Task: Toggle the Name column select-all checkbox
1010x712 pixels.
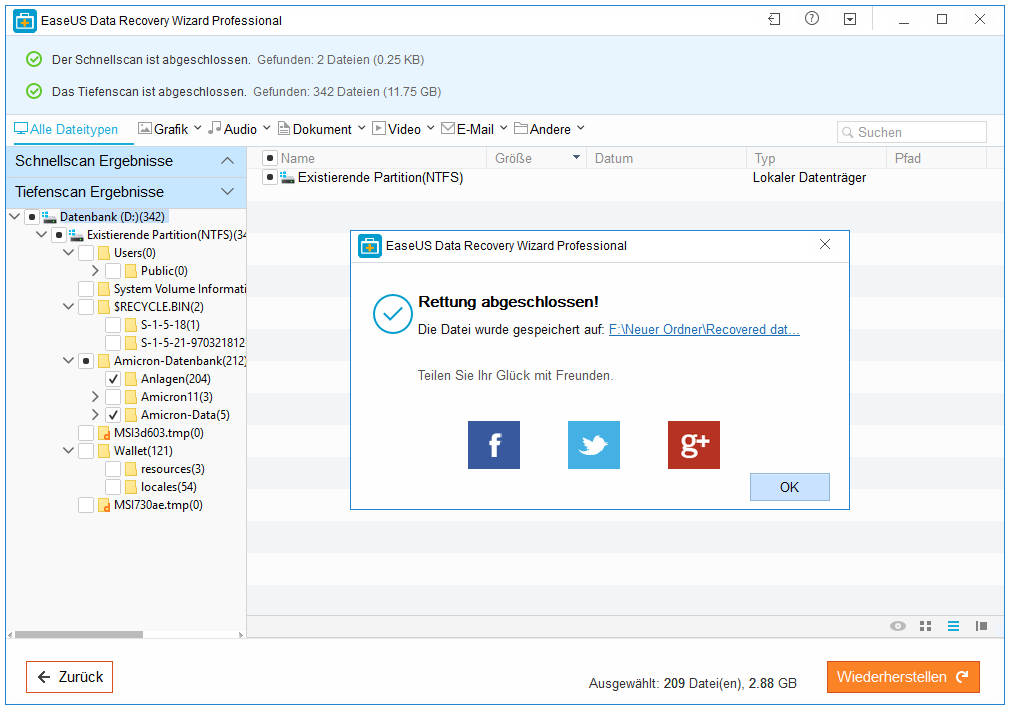Action: 270,158
